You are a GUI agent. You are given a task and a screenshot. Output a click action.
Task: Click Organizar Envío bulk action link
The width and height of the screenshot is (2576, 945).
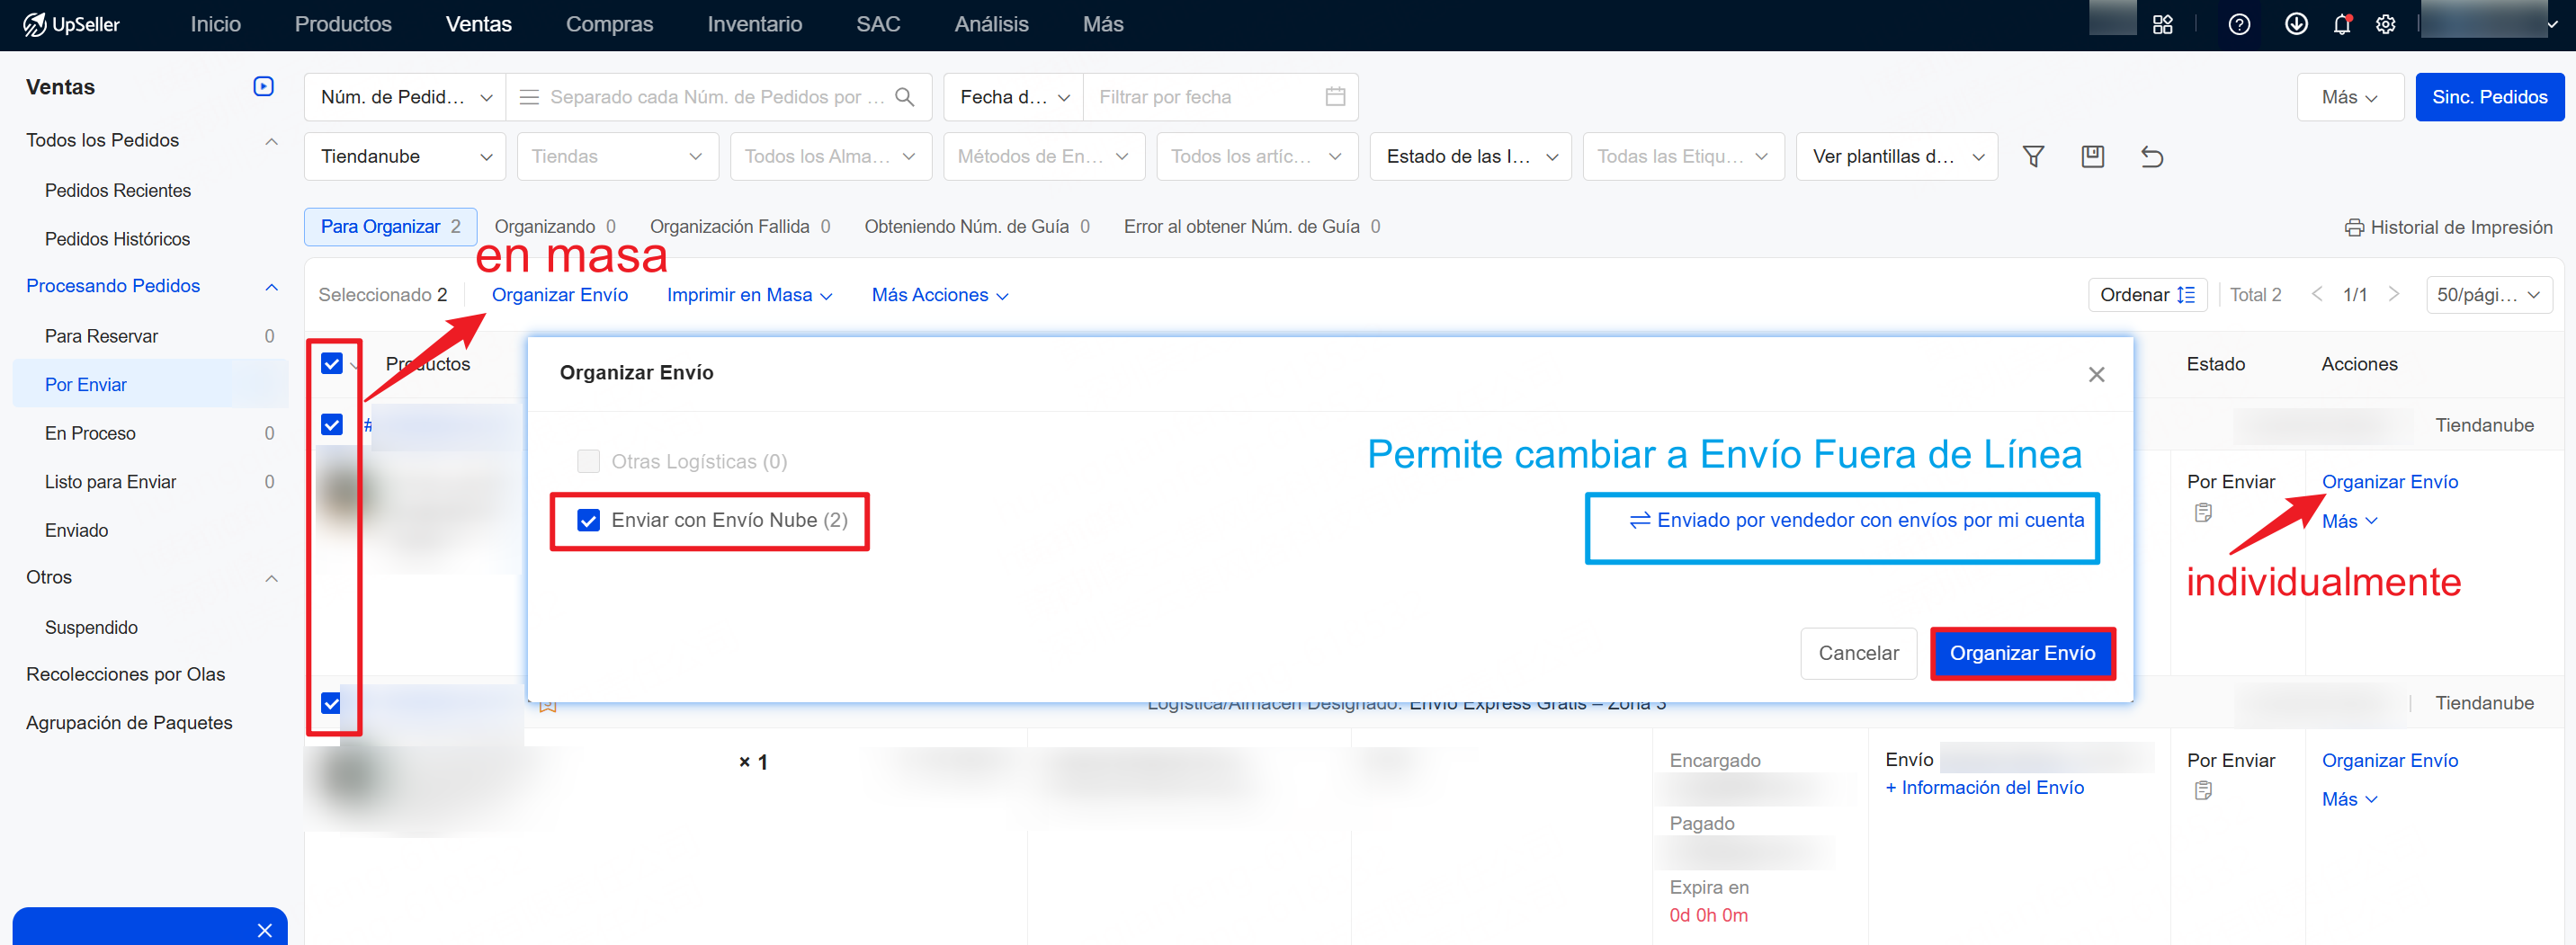point(559,295)
